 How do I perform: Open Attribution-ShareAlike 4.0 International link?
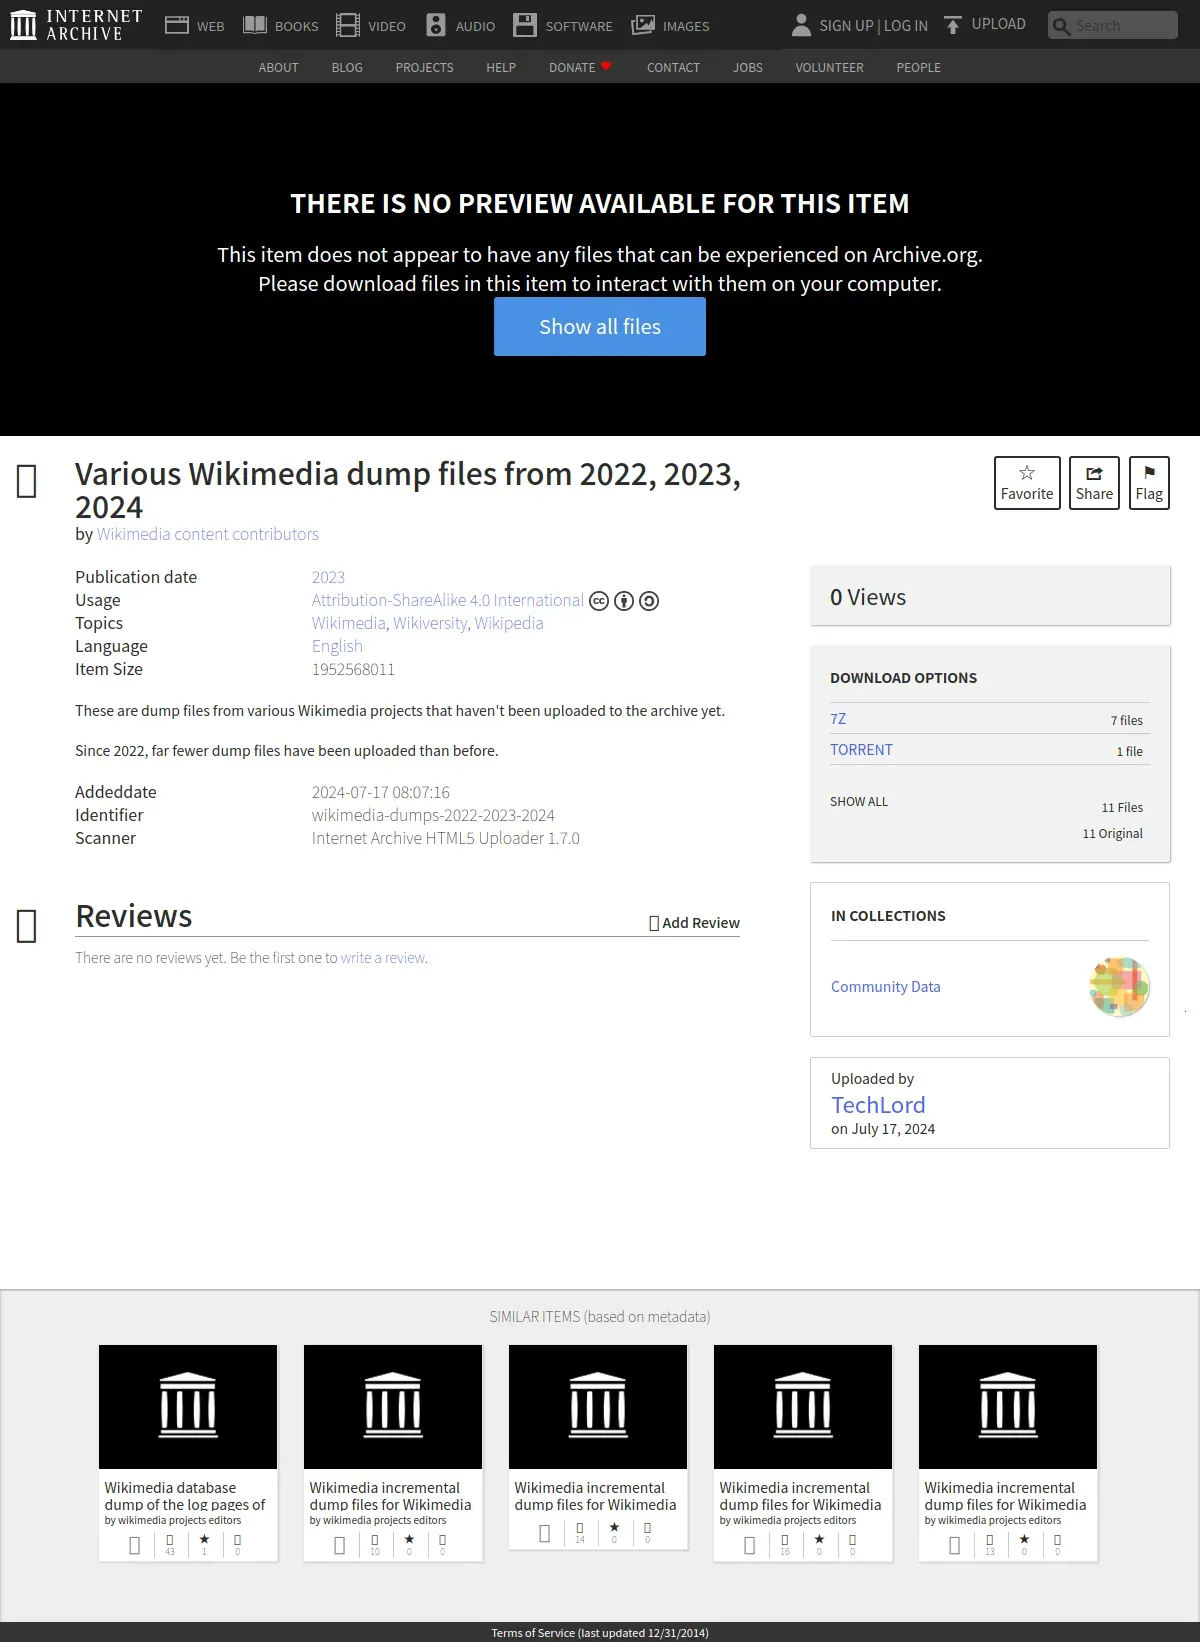tap(447, 600)
